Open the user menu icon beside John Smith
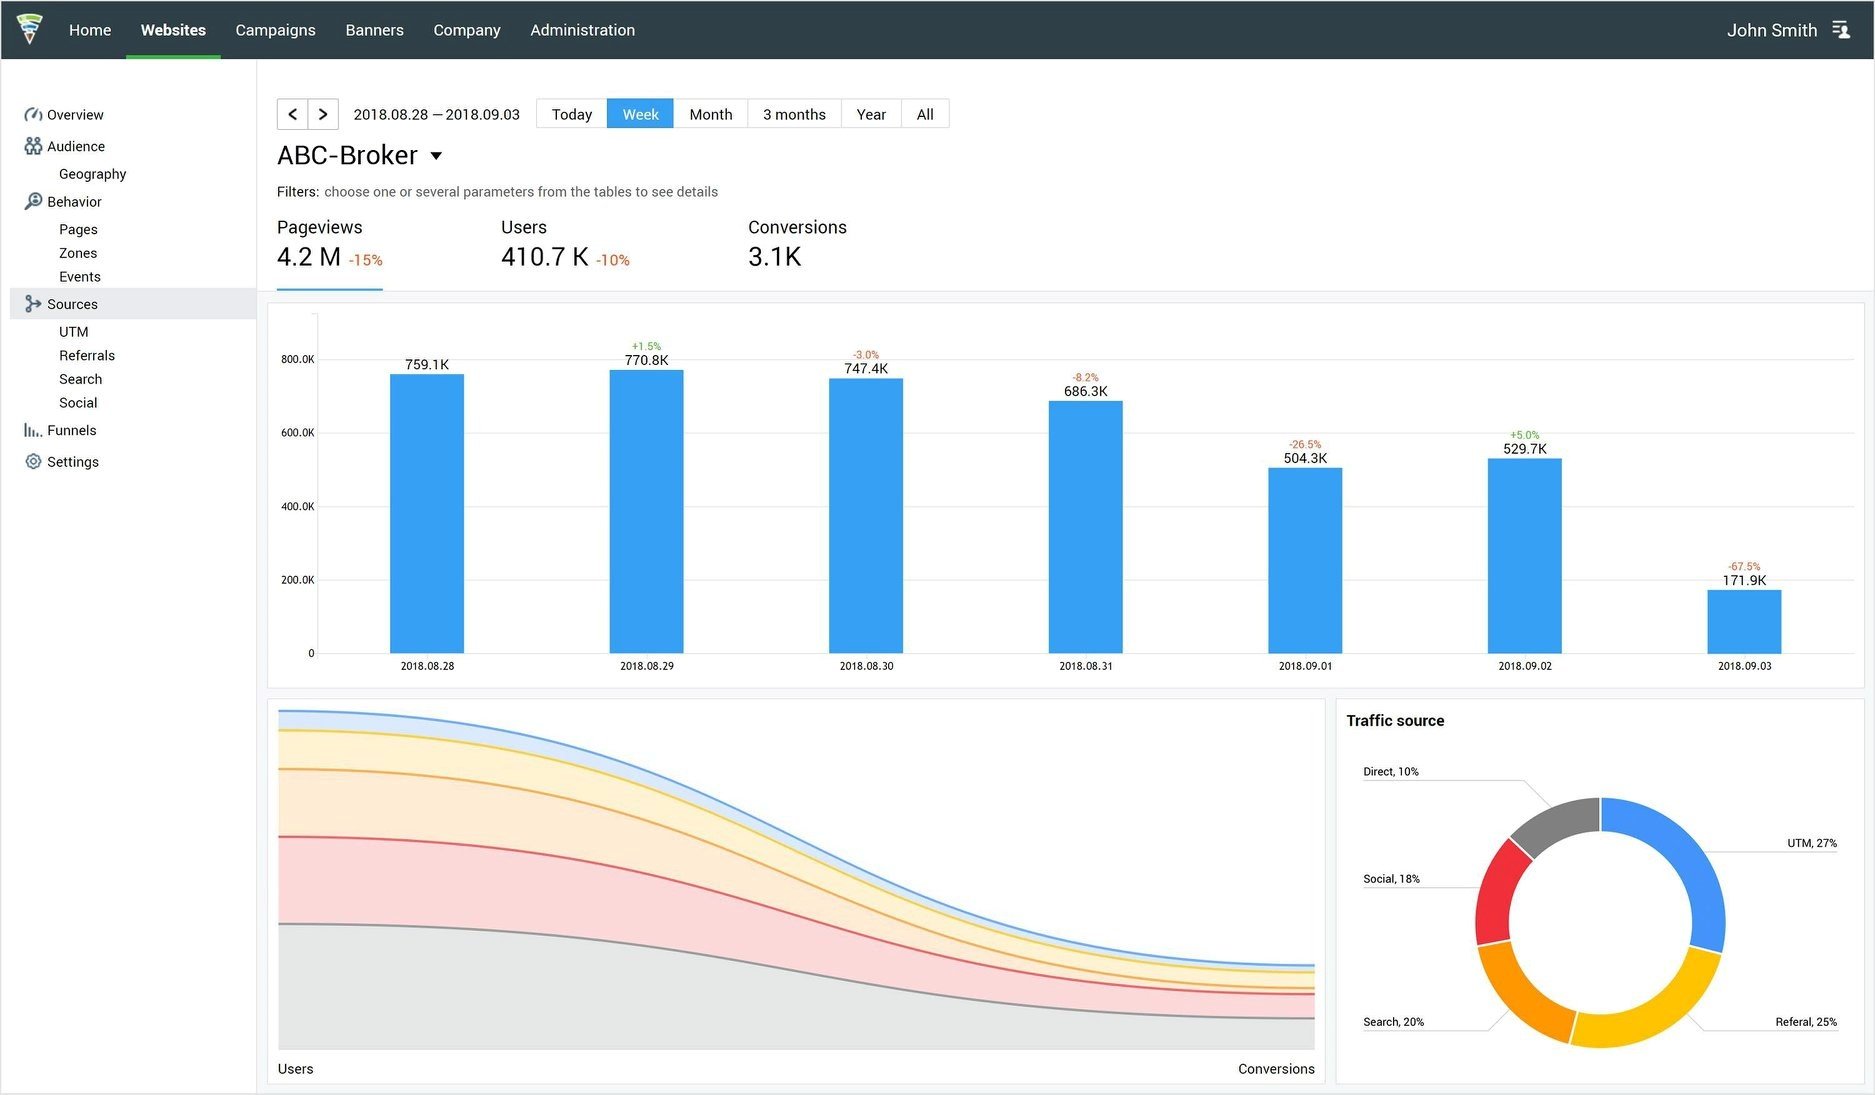 coord(1841,30)
